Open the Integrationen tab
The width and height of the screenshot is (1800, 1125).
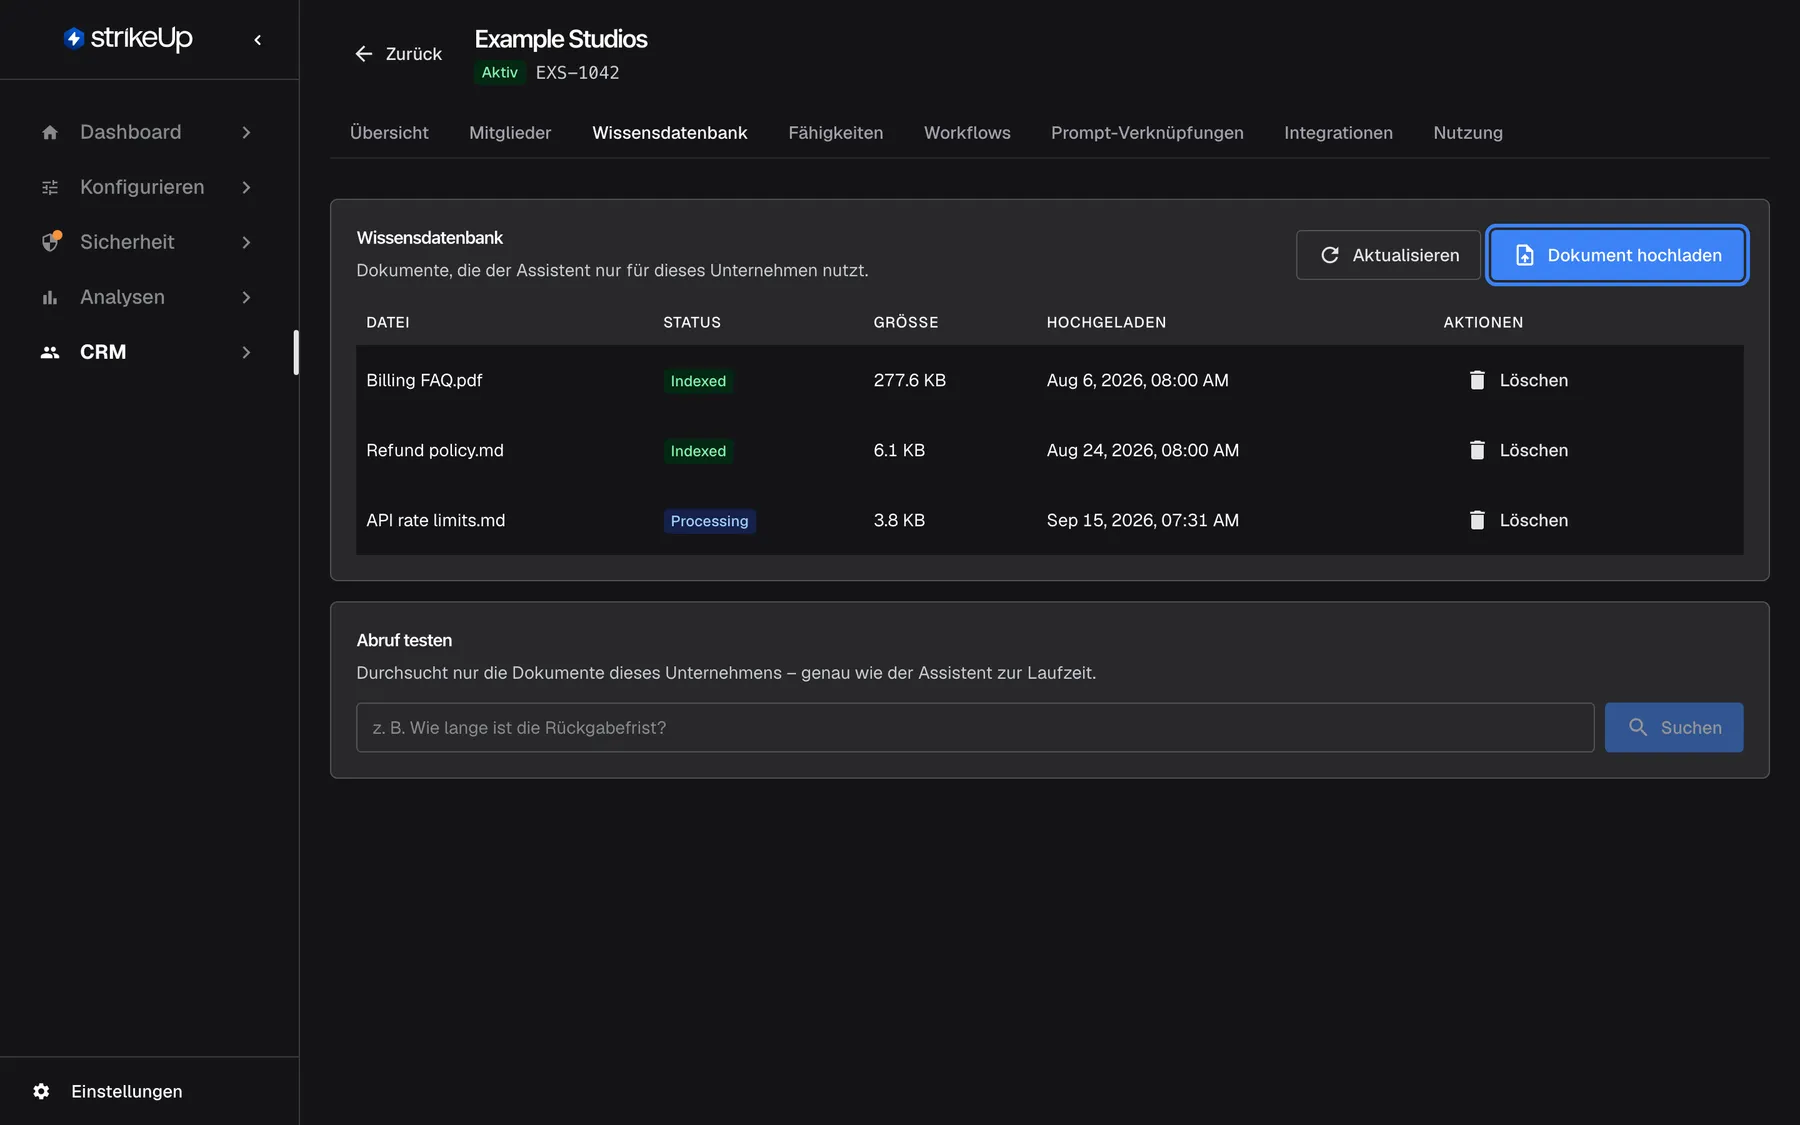pyautogui.click(x=1338, y=133)
